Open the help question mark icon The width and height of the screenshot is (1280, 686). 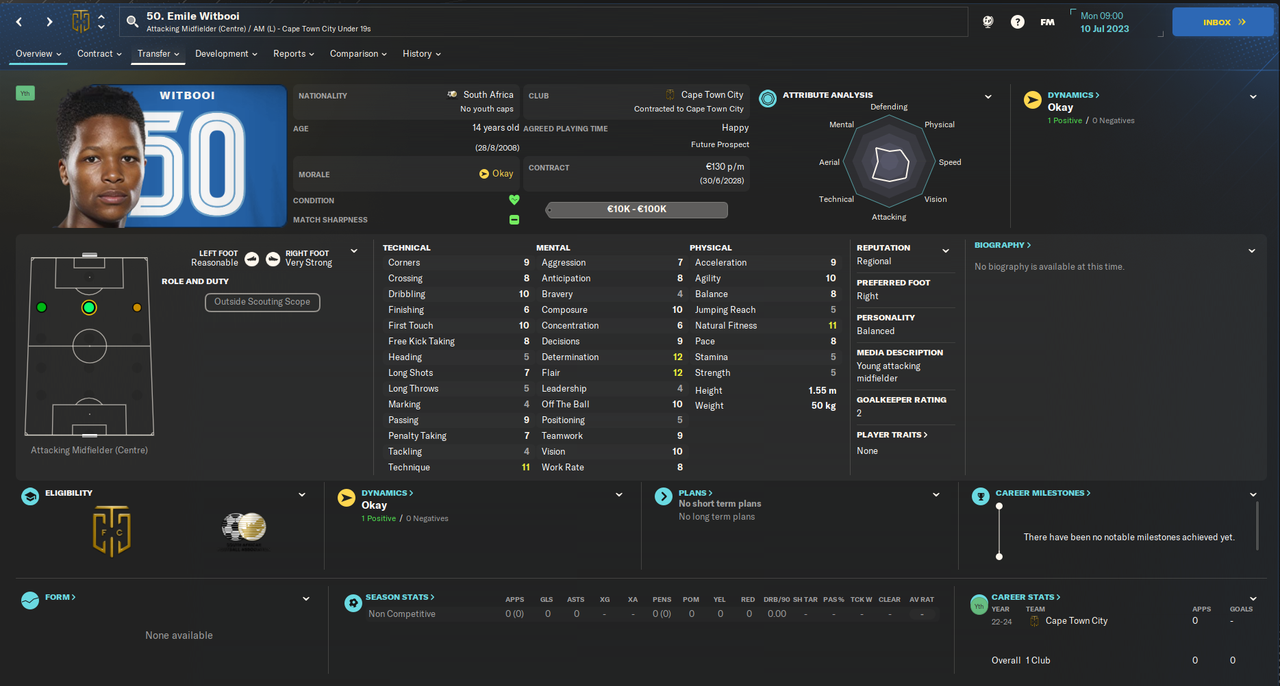[x=1017, y=22]
